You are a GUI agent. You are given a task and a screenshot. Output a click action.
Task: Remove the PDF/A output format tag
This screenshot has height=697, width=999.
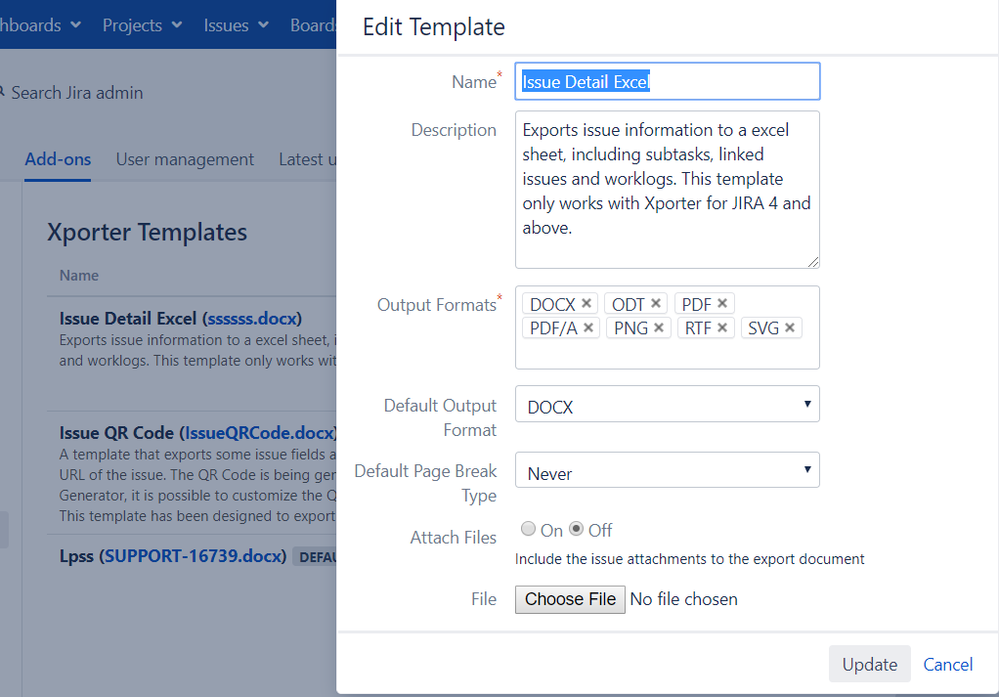point(588,327)
